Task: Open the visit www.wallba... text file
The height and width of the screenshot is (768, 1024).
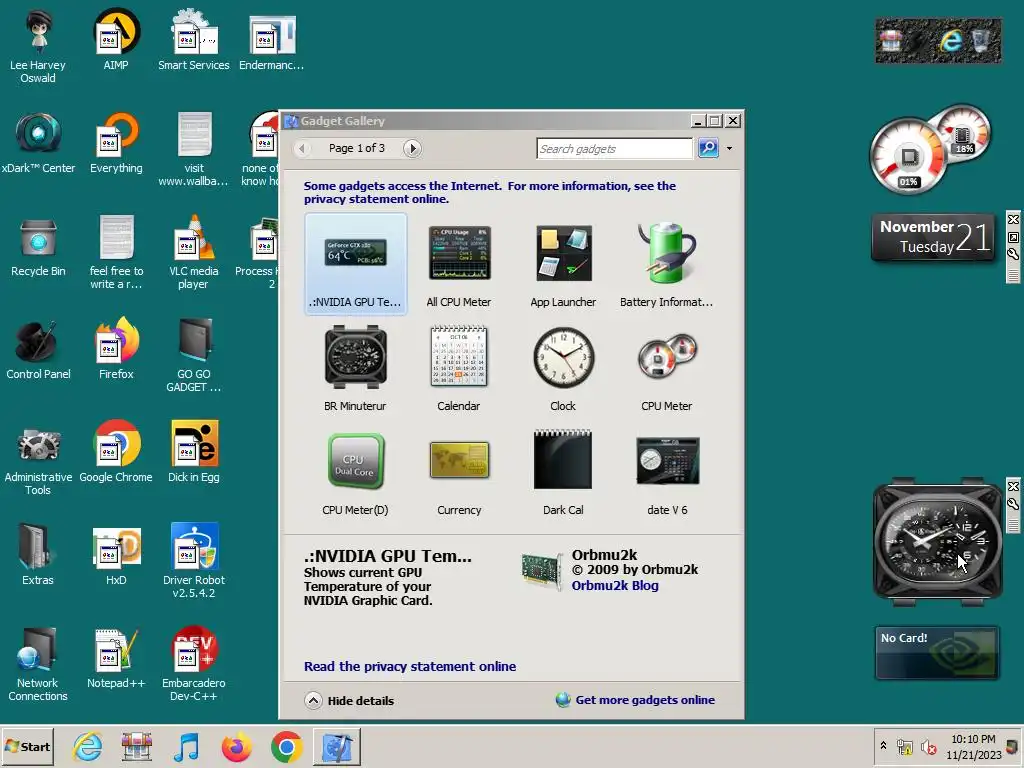Action: (193, 149)
